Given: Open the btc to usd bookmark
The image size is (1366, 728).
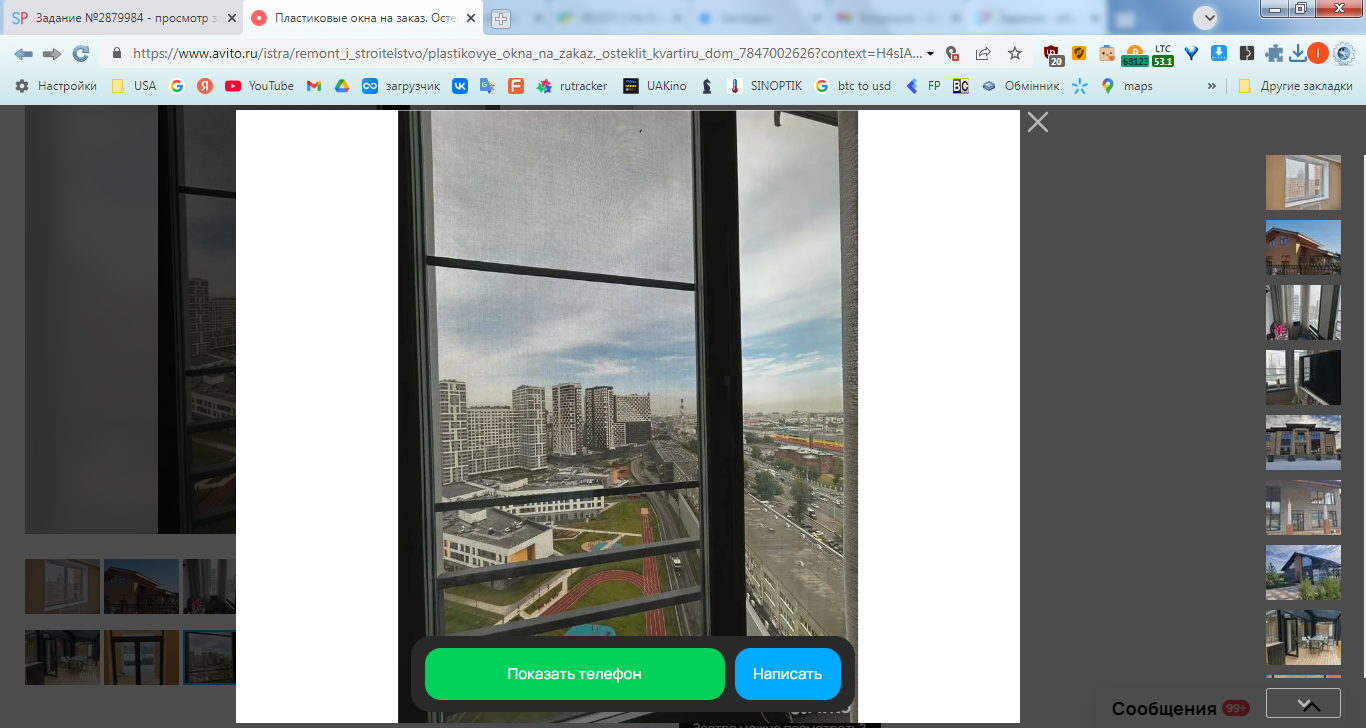Looking at the screenshot, I should pos(853,86).
